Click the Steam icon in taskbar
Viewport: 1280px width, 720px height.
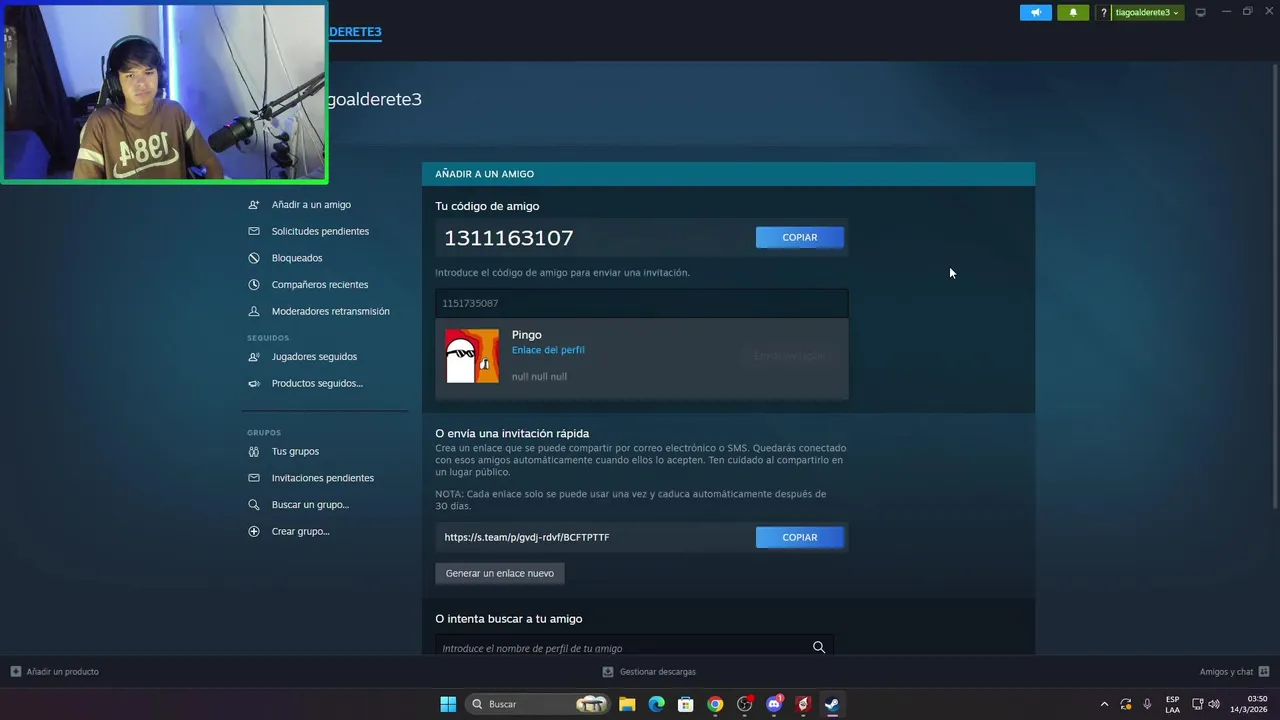coord(832,704)
